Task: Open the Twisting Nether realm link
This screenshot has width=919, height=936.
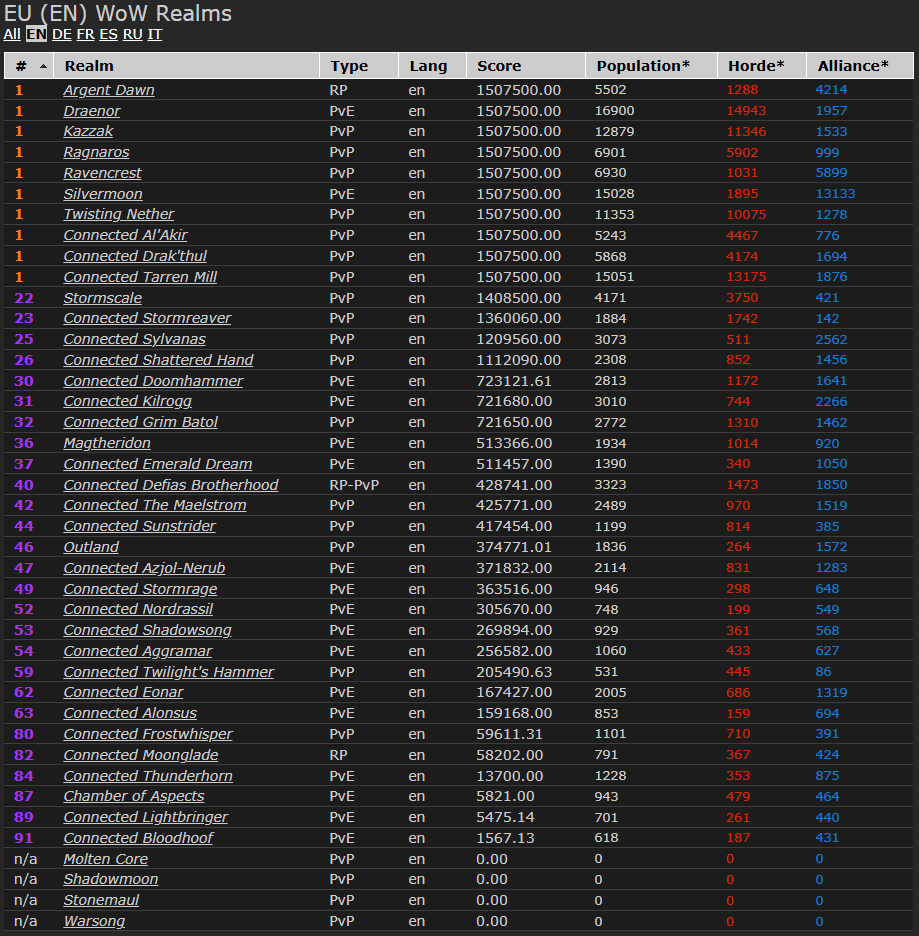Action: [x=119, y=214]
